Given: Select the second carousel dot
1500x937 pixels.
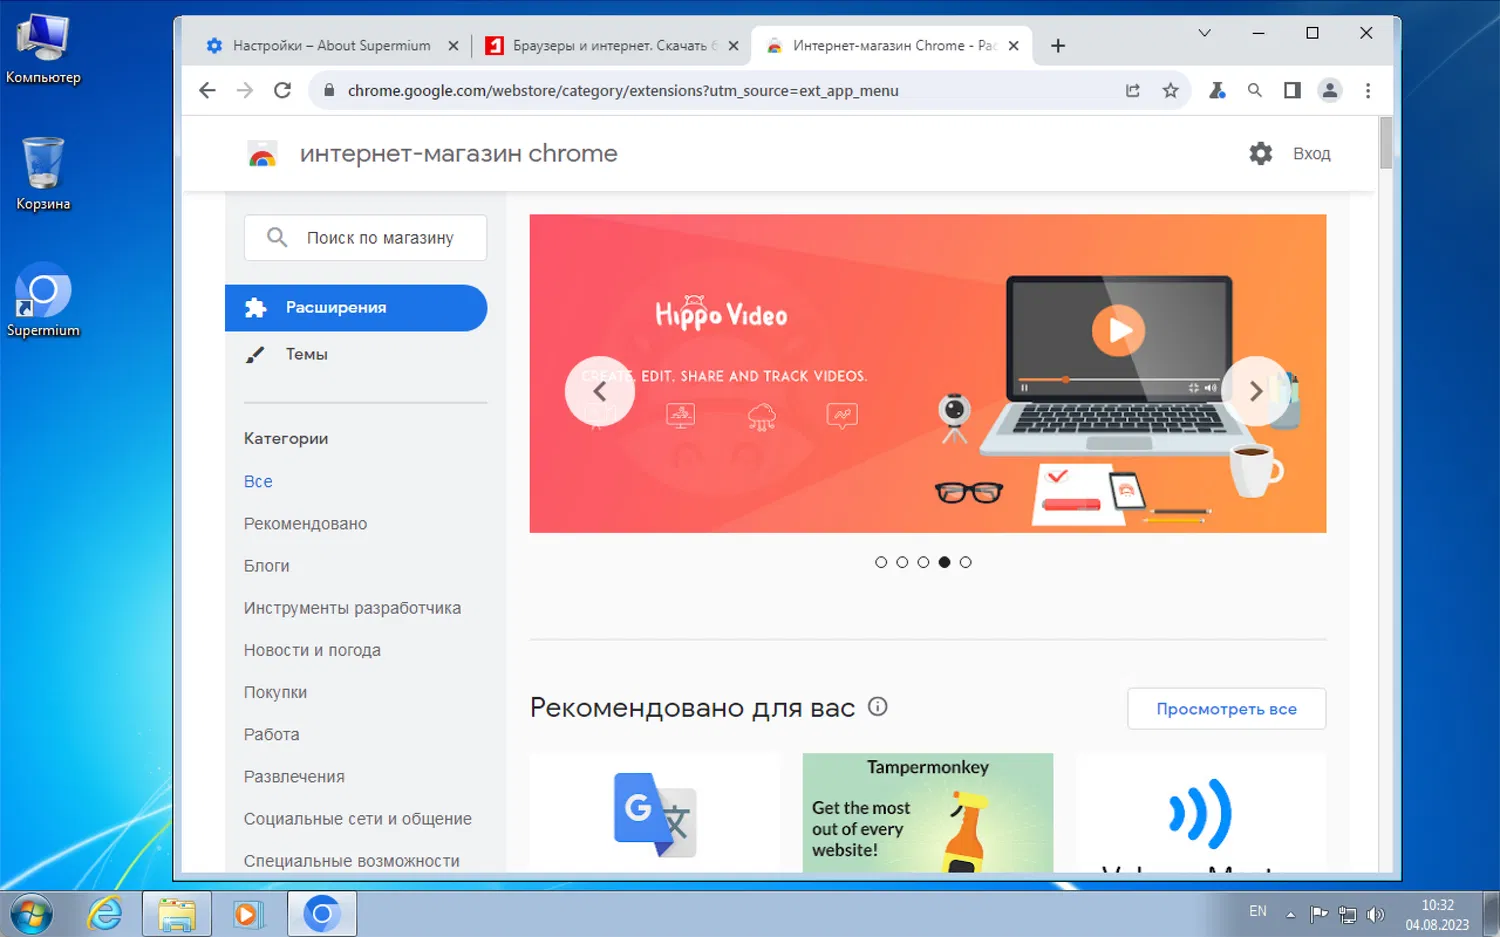Looking at the screenshot, I should click(x=902, y=562).
